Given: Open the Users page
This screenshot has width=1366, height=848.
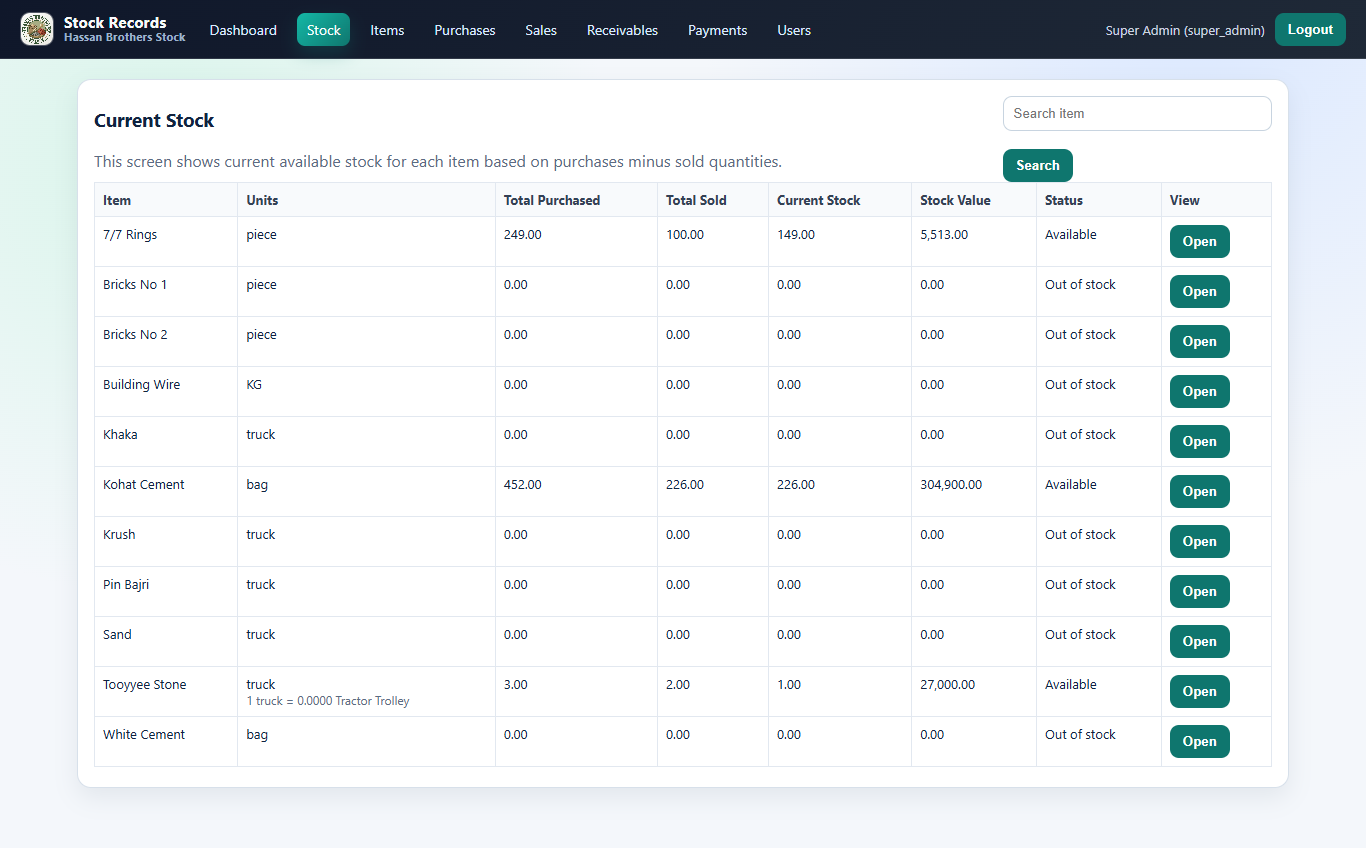Looking at the screenshot, I should tap(794, 30).
